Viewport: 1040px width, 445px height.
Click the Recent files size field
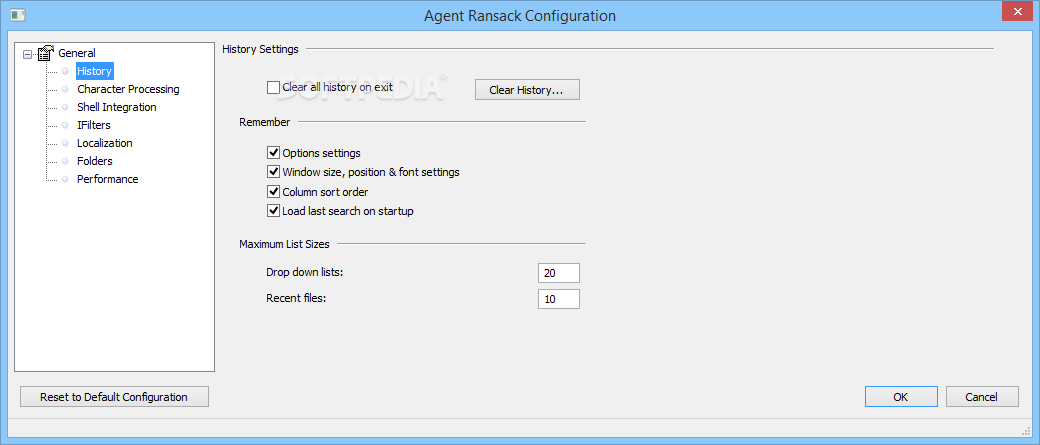559,299
